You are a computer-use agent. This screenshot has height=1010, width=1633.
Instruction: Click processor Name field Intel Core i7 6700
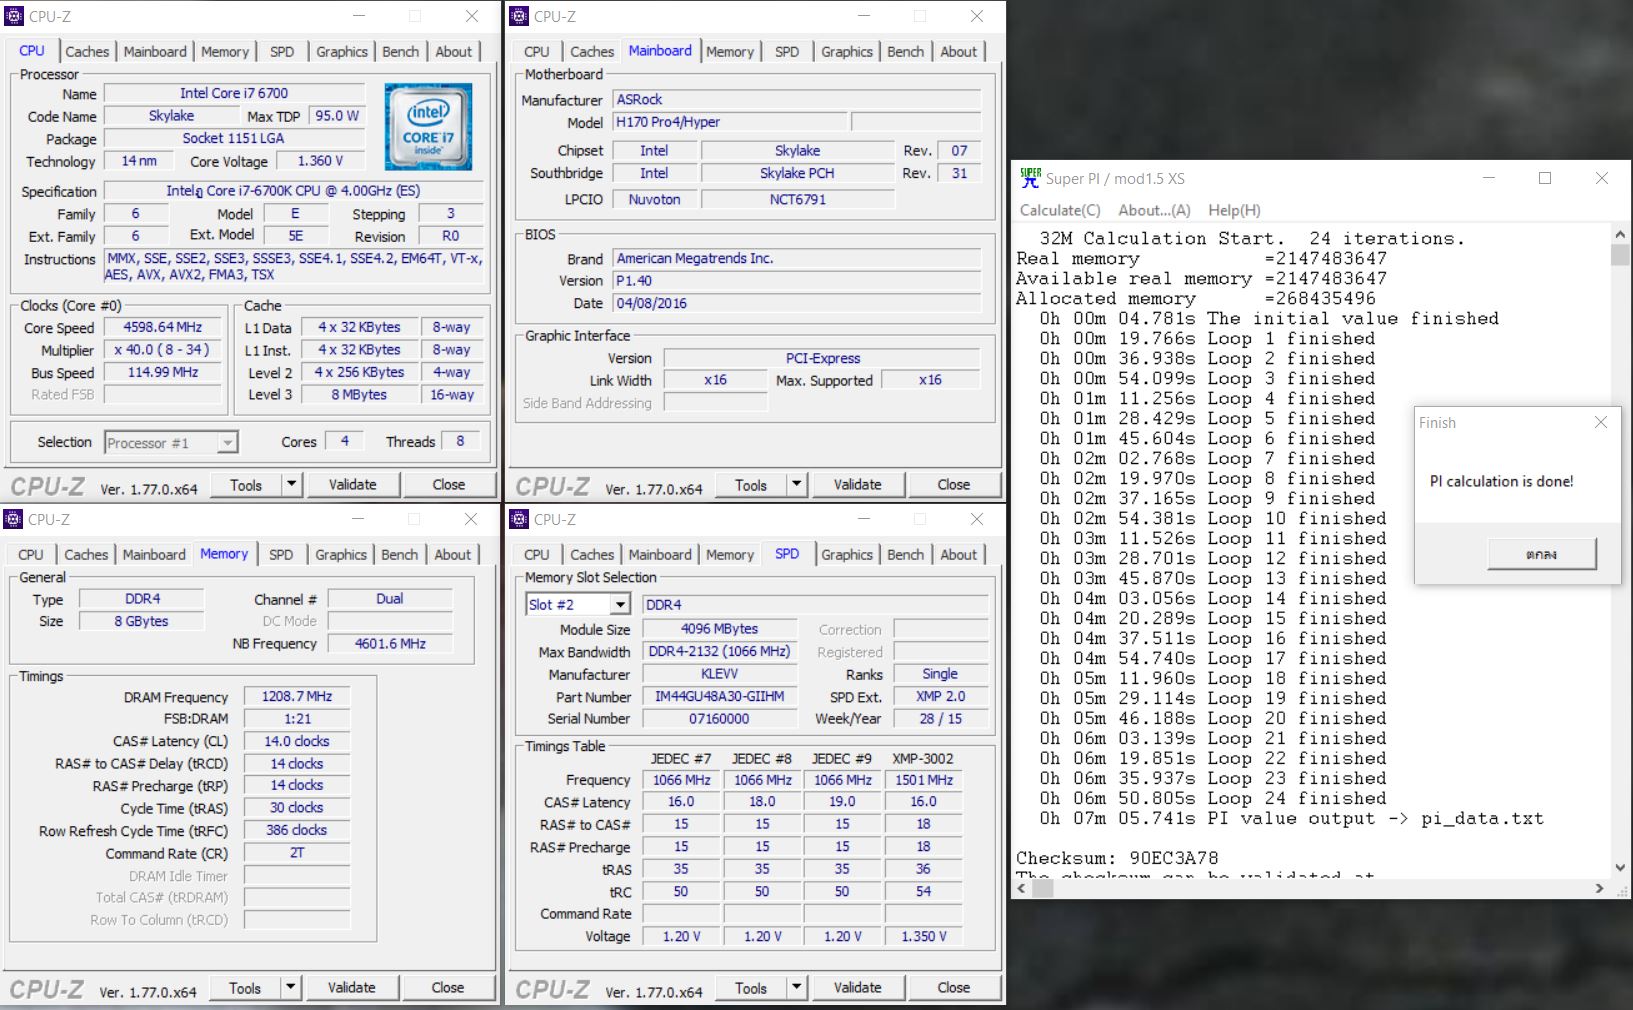tap(234, 93)
